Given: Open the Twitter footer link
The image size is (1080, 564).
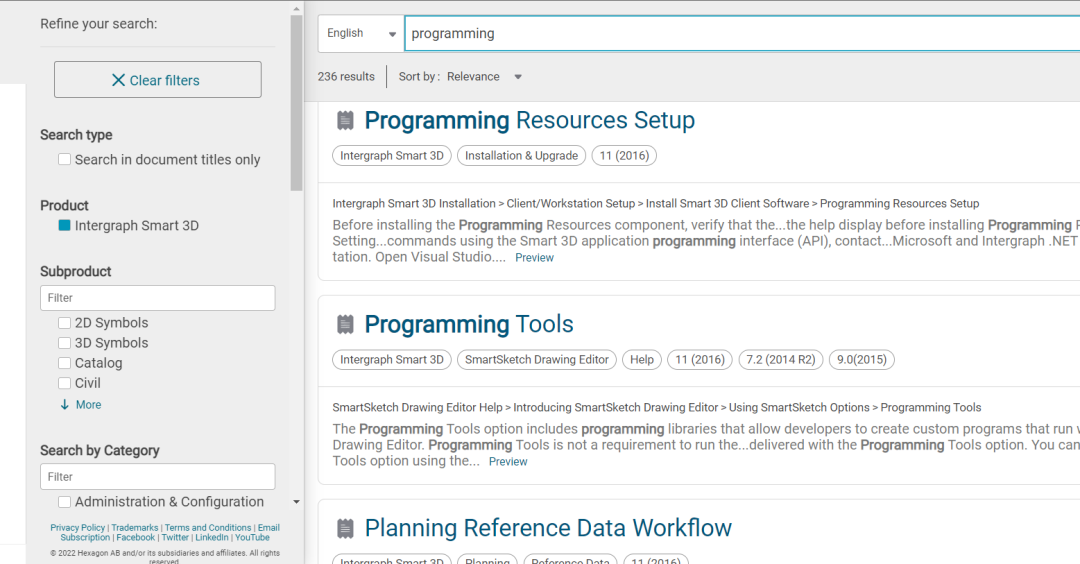Looking at the screenshot, I should click(175, 537).
